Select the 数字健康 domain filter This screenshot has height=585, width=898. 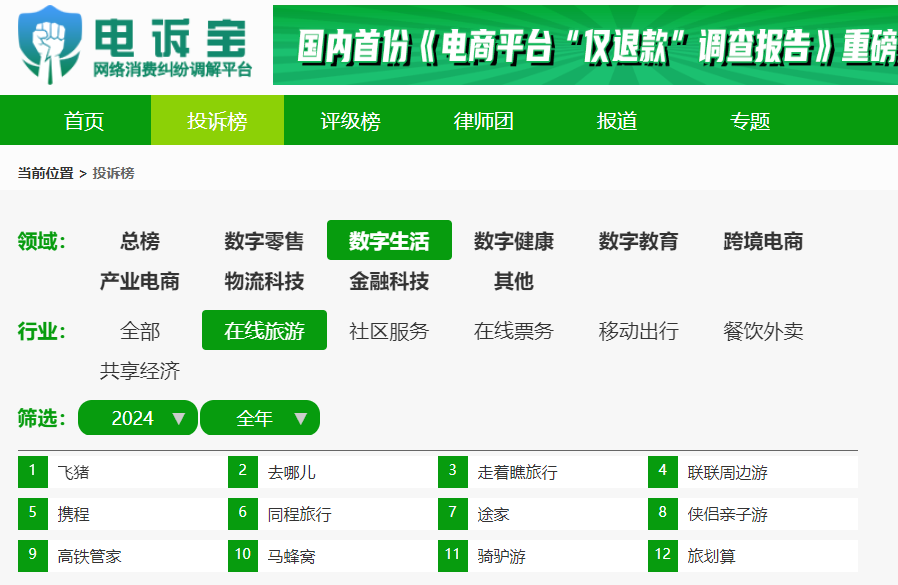tap(514, 241)
